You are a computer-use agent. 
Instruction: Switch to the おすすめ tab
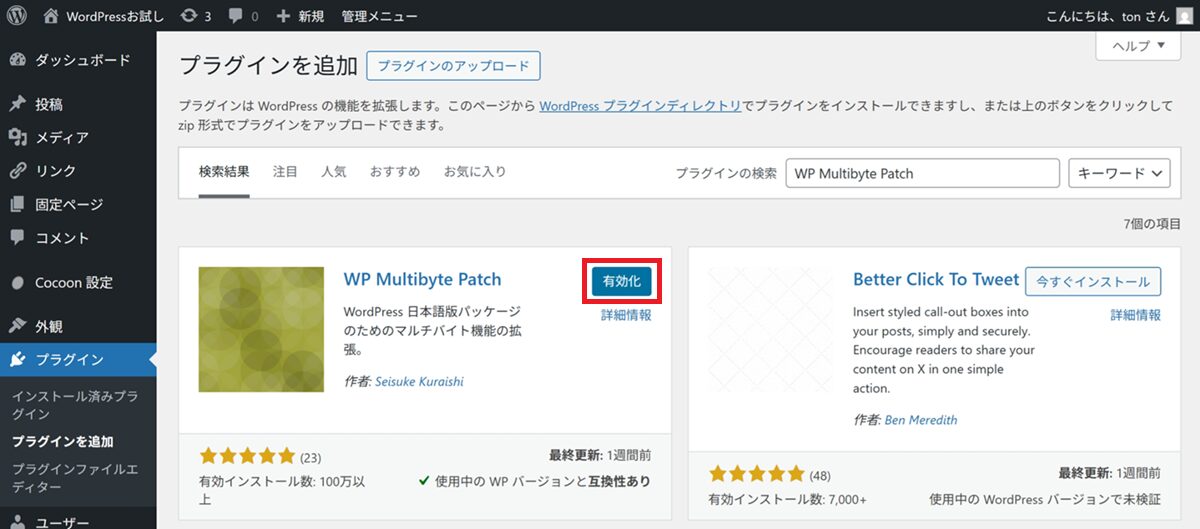pyautogui.click(x=394, y=172)
